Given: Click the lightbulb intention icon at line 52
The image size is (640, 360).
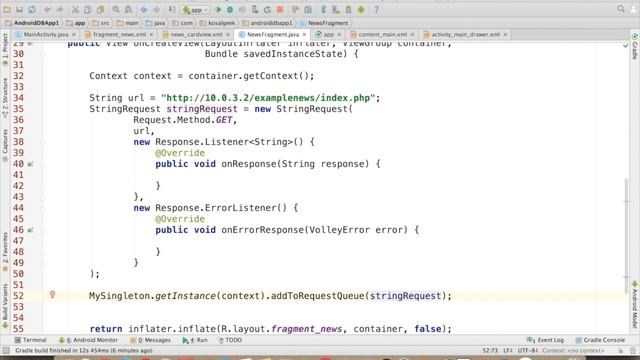Looking at the screenshot, I should (52, 294).
